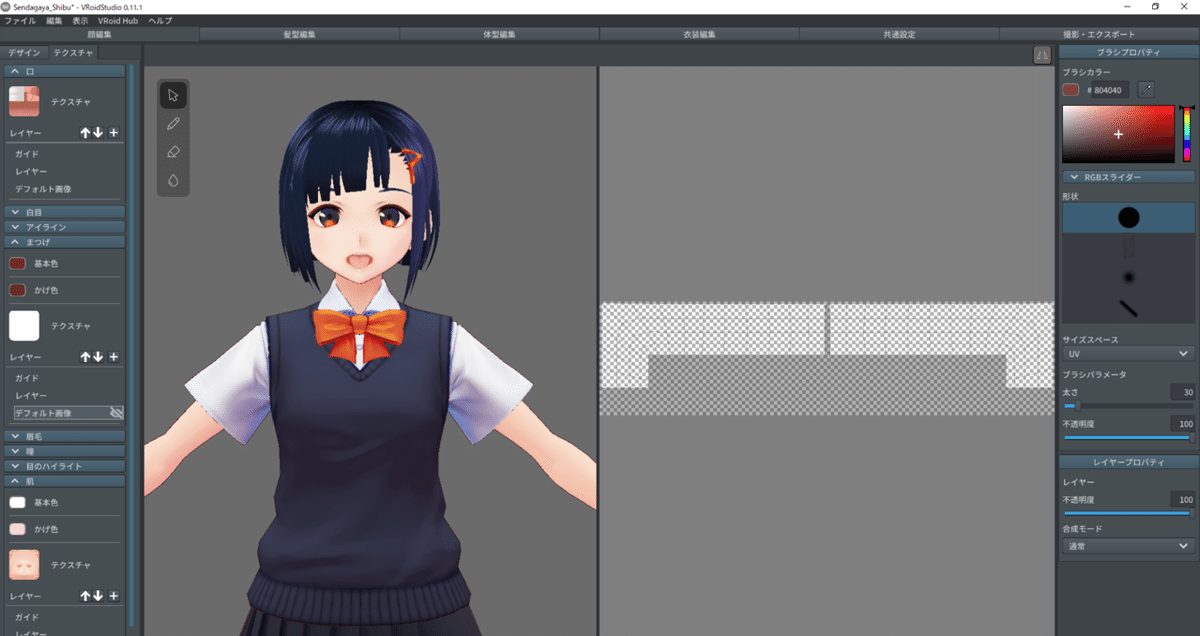
Task: Click the brush color swatch next to #804040
Action: tap(1071, 90)
